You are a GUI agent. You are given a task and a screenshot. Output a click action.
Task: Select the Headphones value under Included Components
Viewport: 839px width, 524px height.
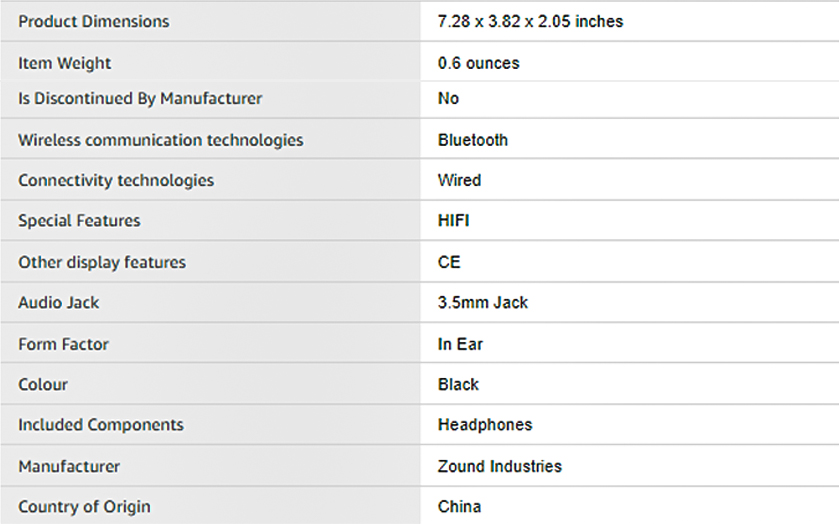485,424
